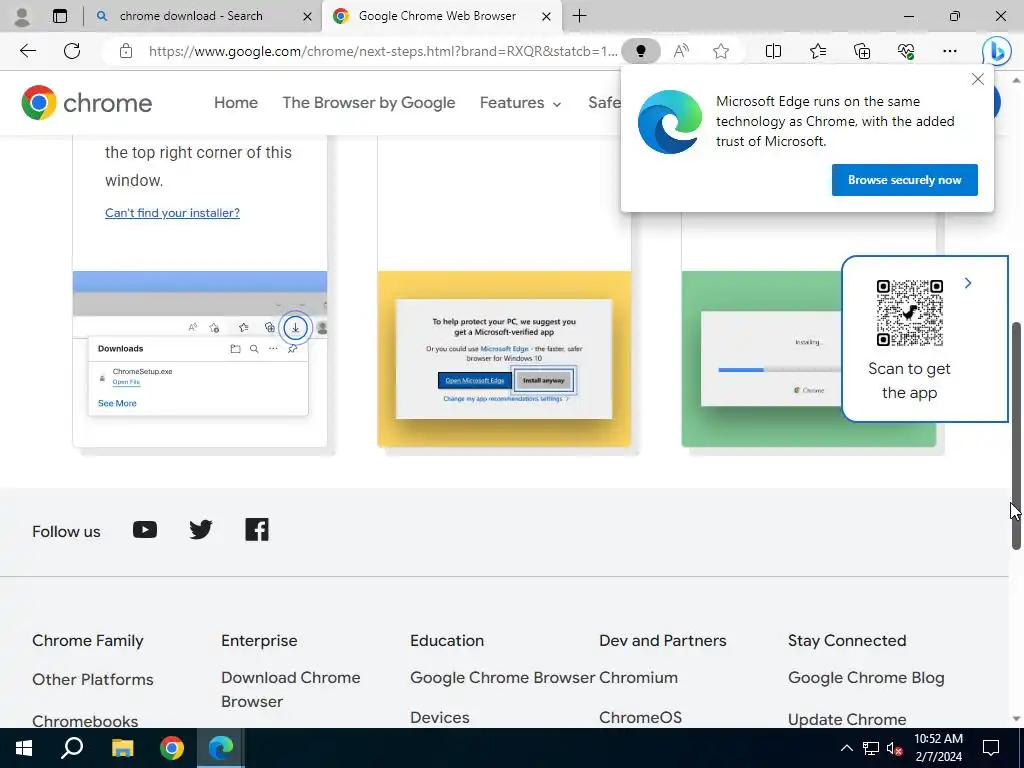Click the QR code image

tap(909, 313)
